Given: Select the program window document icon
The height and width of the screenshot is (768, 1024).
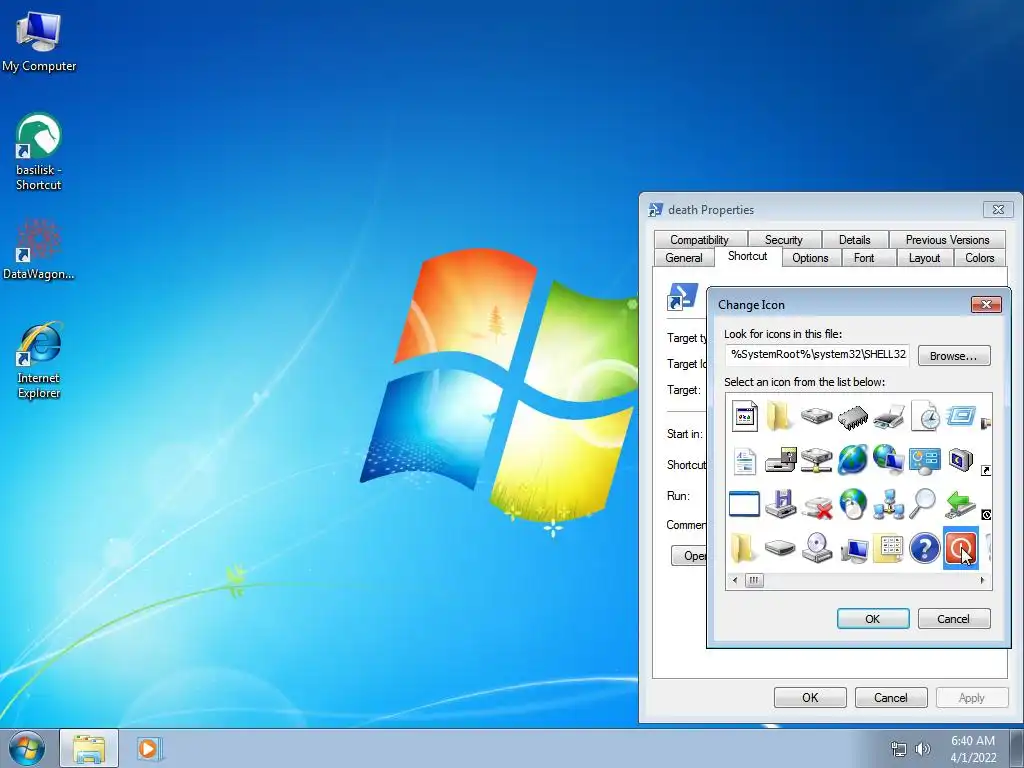Looking at the screenshot, I should point(744,416).
